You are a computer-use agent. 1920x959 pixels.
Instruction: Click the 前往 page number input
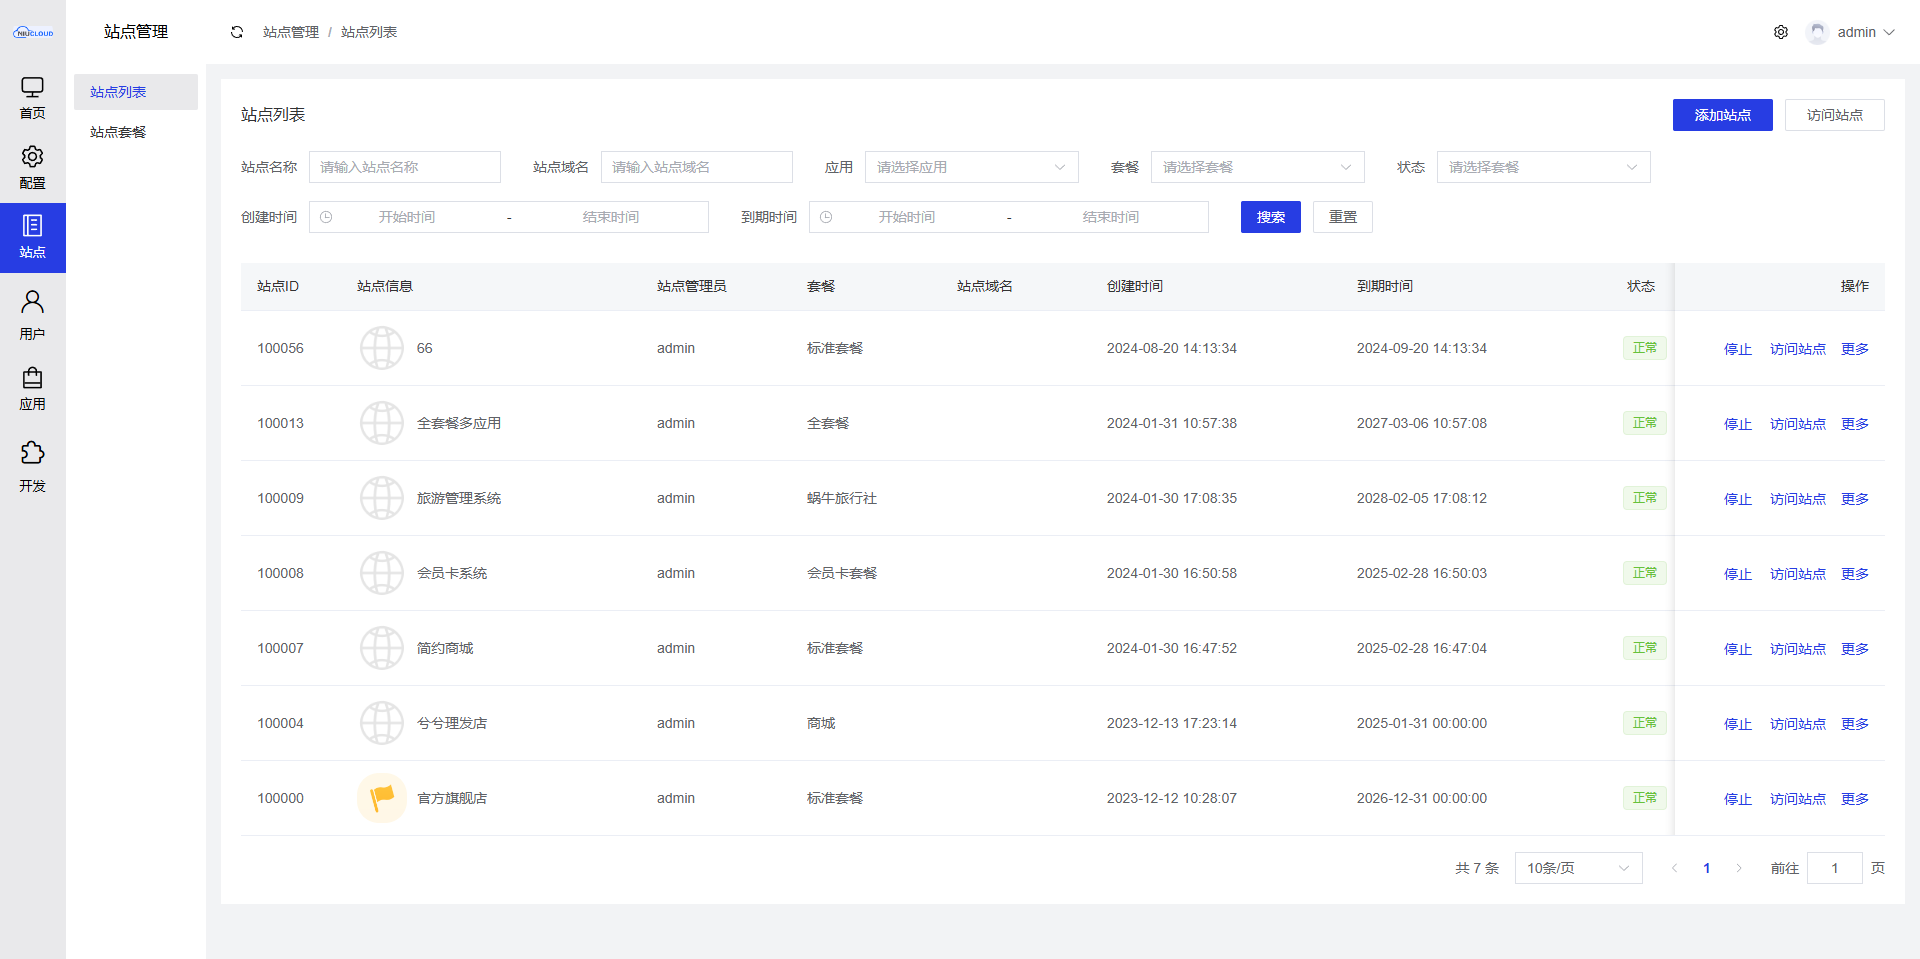click(x=1835, y=868)
